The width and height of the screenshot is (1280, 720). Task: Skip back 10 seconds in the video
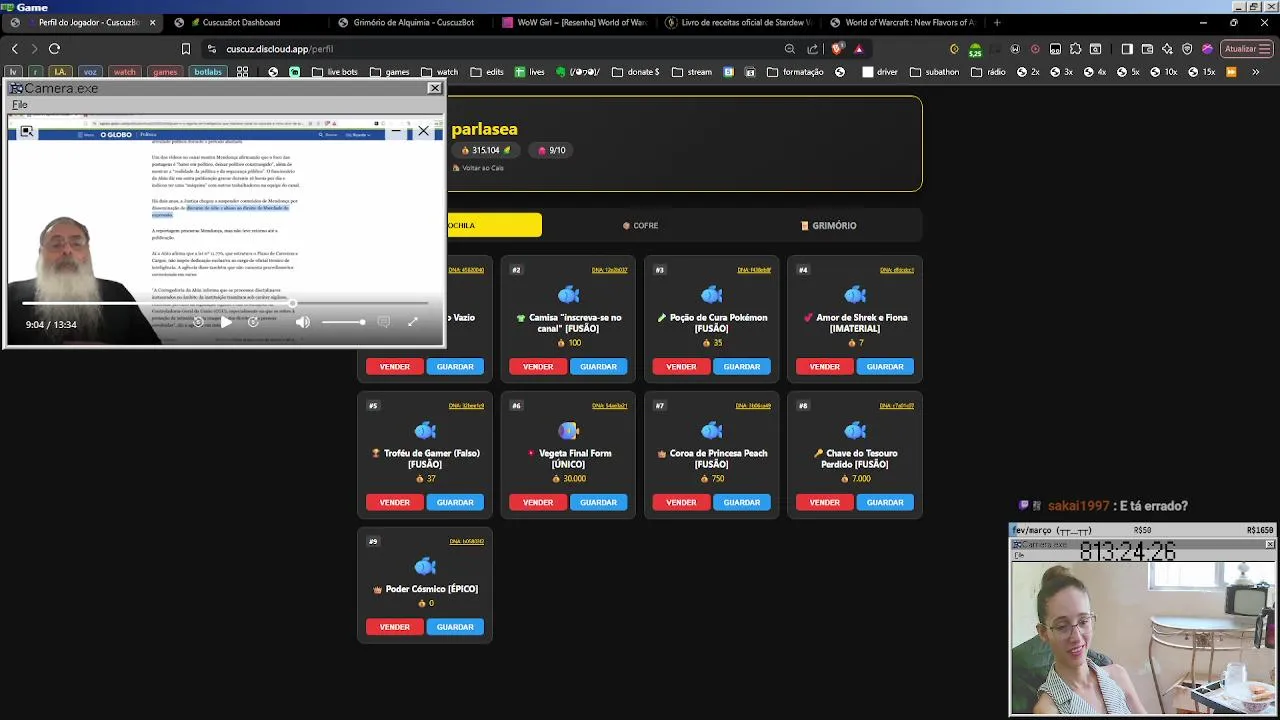tap(198, 322)
